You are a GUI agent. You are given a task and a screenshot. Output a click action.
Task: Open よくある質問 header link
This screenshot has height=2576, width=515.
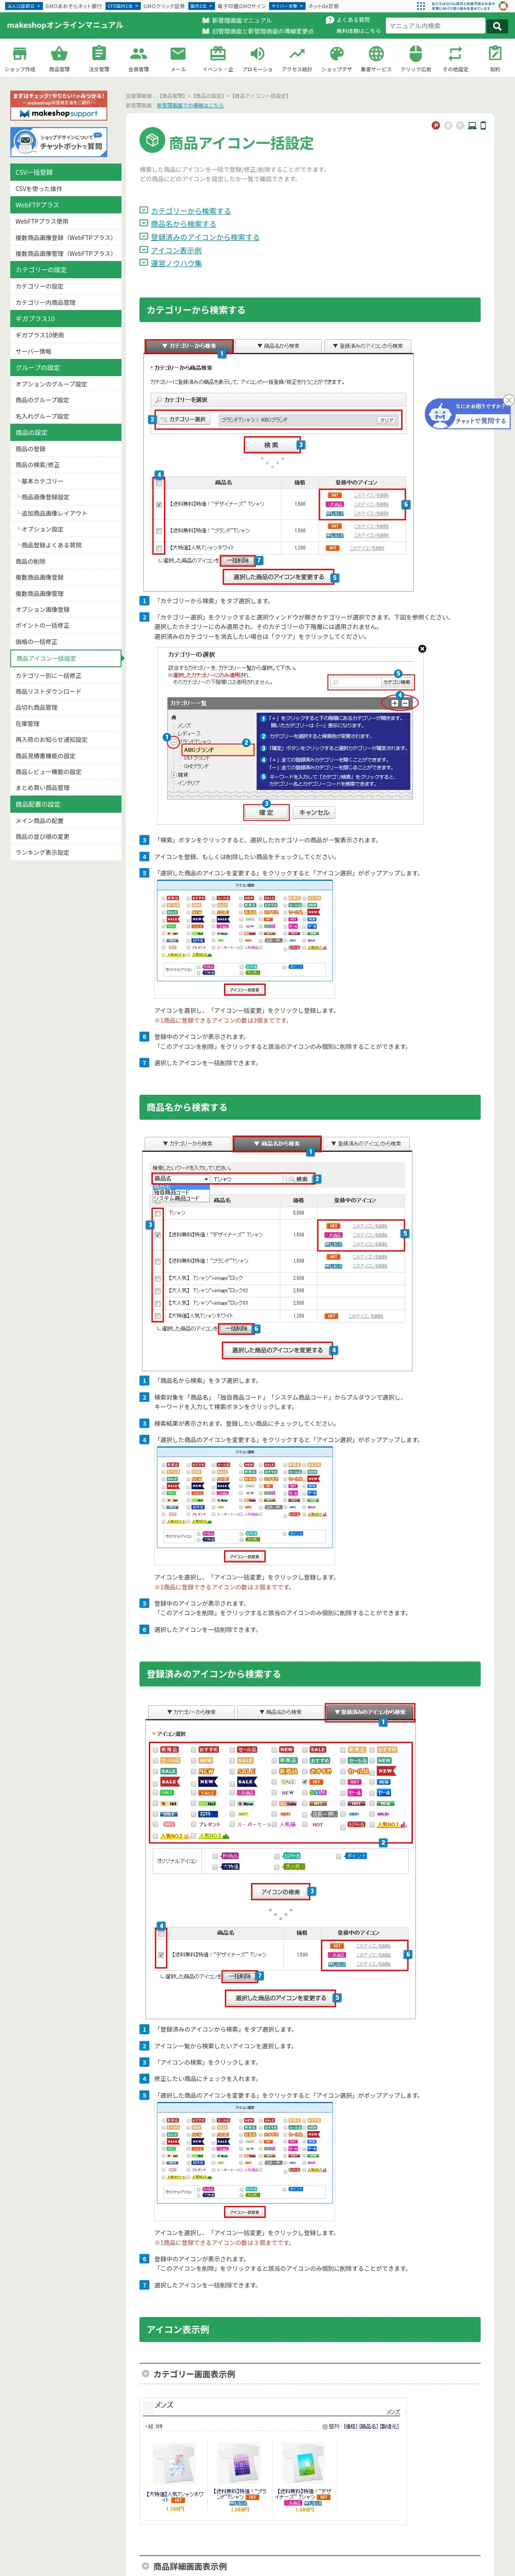pyautogui.click(x=348, y=20)
